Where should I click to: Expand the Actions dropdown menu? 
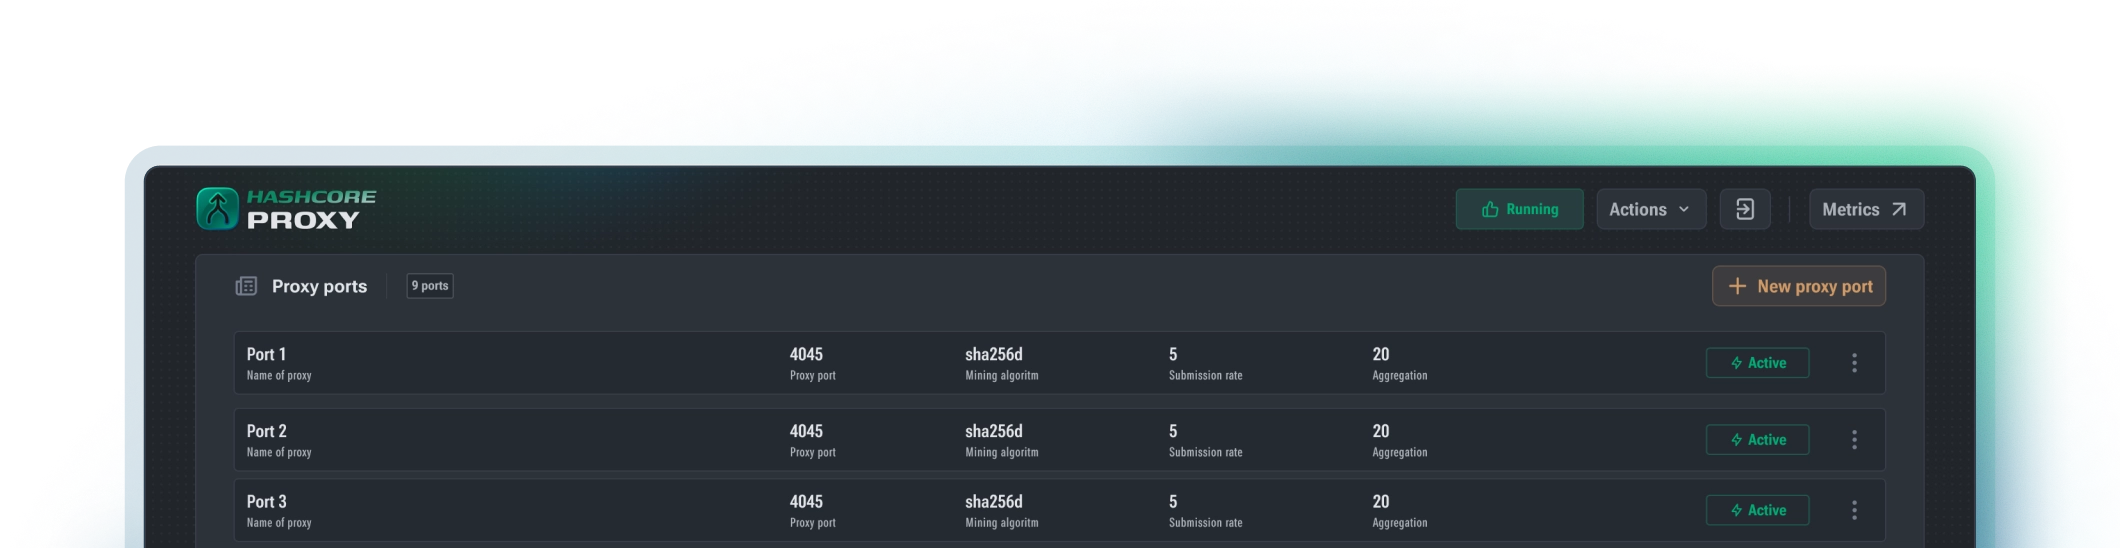(1650, 209)
